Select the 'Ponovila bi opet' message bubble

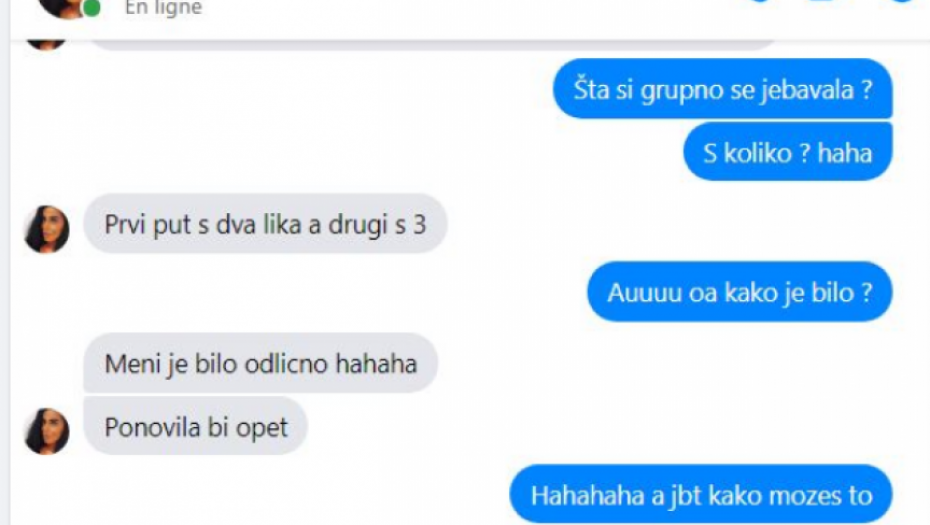[195, 427]
